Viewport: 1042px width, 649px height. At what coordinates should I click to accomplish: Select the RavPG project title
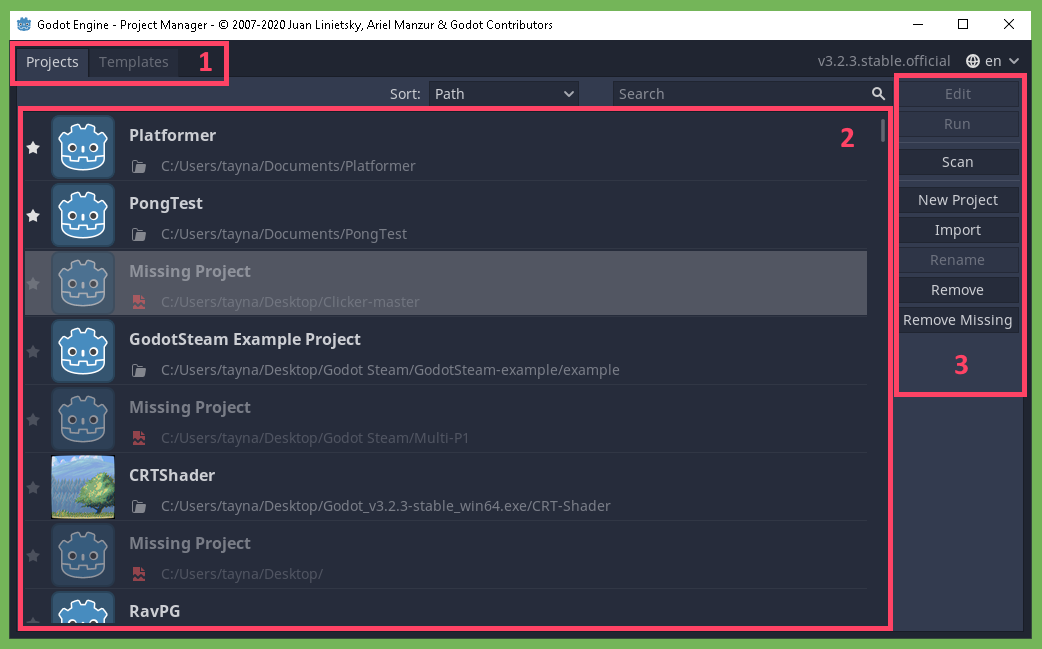(154, 611)
